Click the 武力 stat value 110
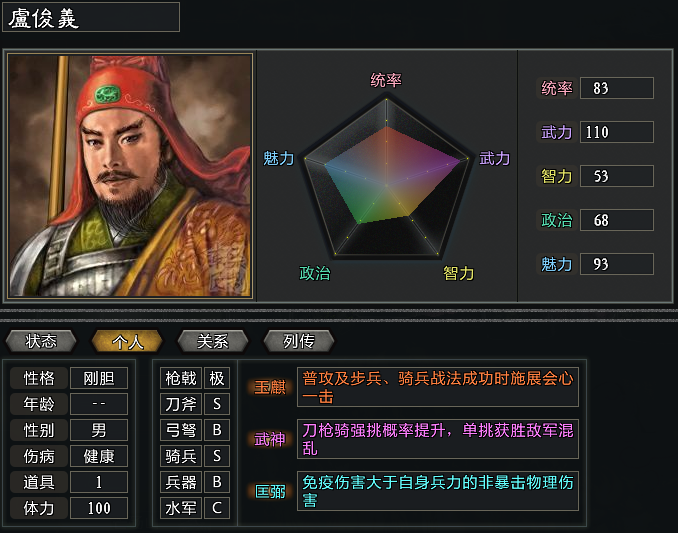The image size is (678, 533). 616,132
